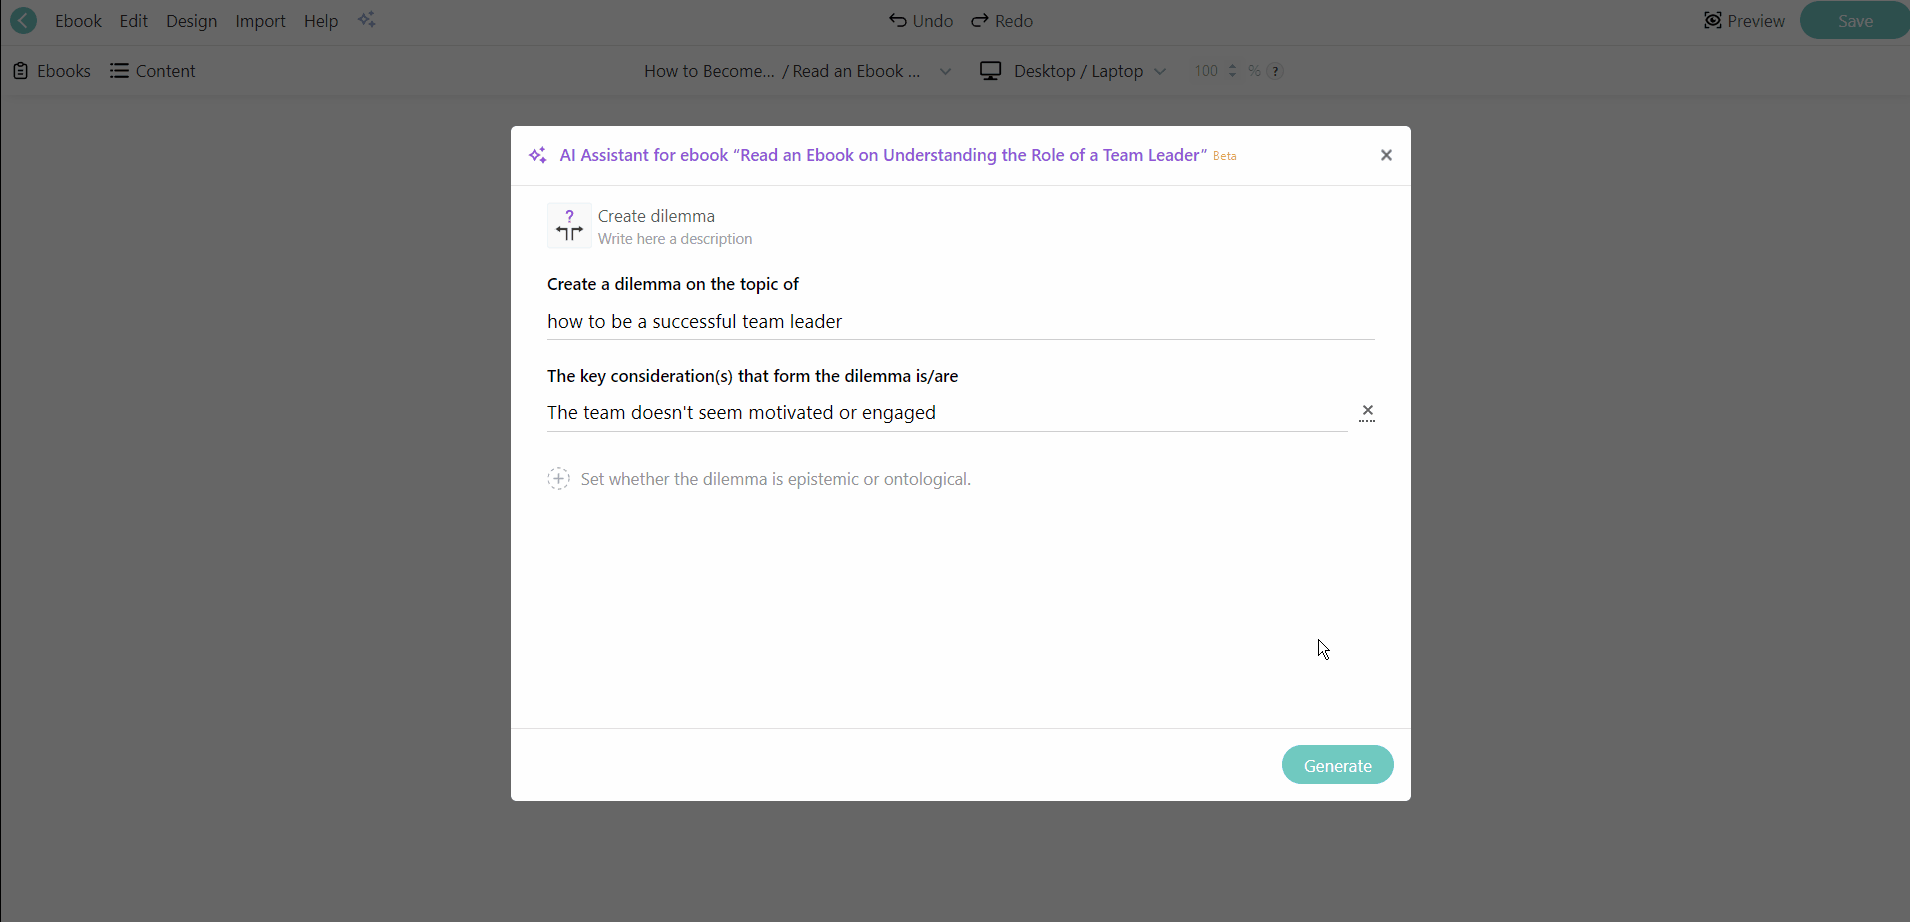Open the Preview mode

(1744, 21)
